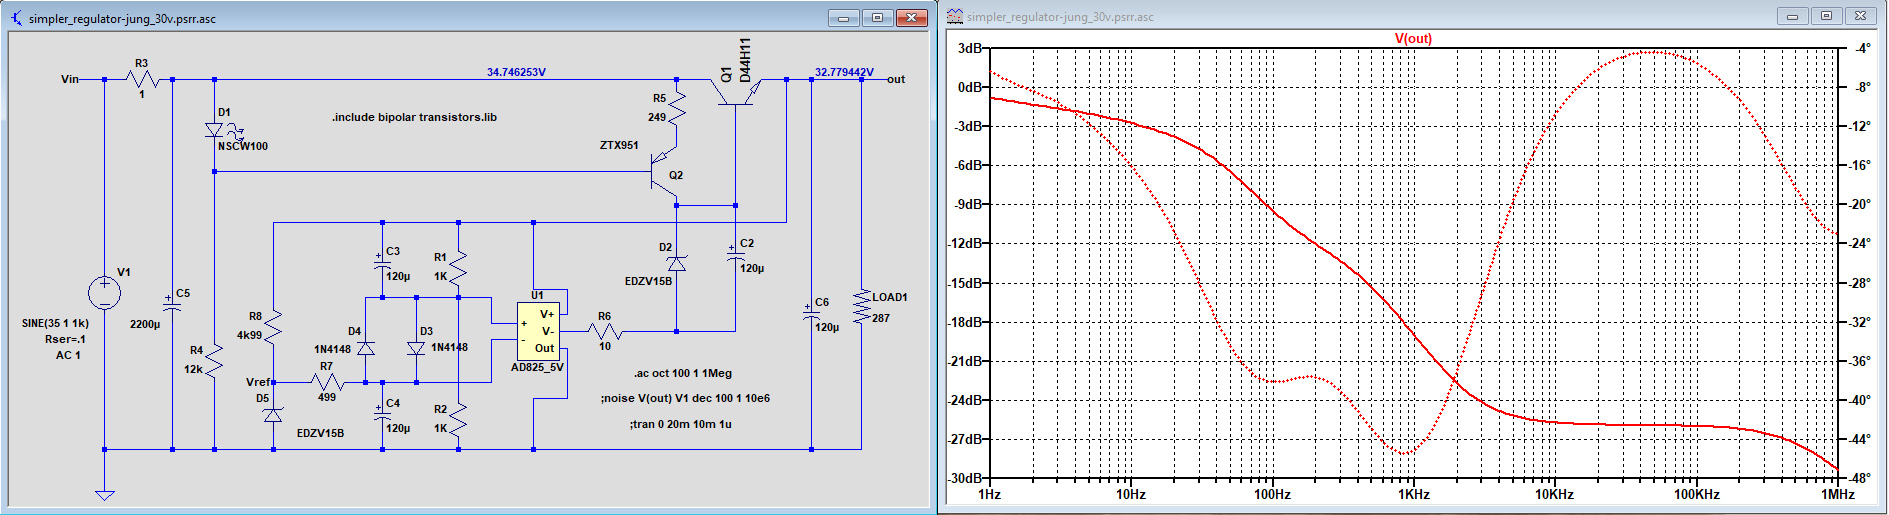Viewport: 1889px width, 515px height.
Task: Click the -30dB magnitude axis label
Action: pos(966,478)
